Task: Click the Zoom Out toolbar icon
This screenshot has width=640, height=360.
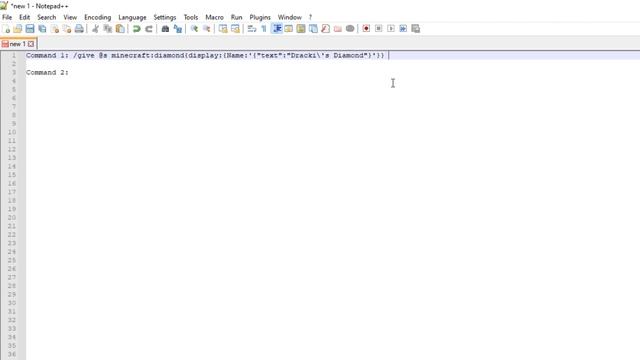Action: (207, 29)
